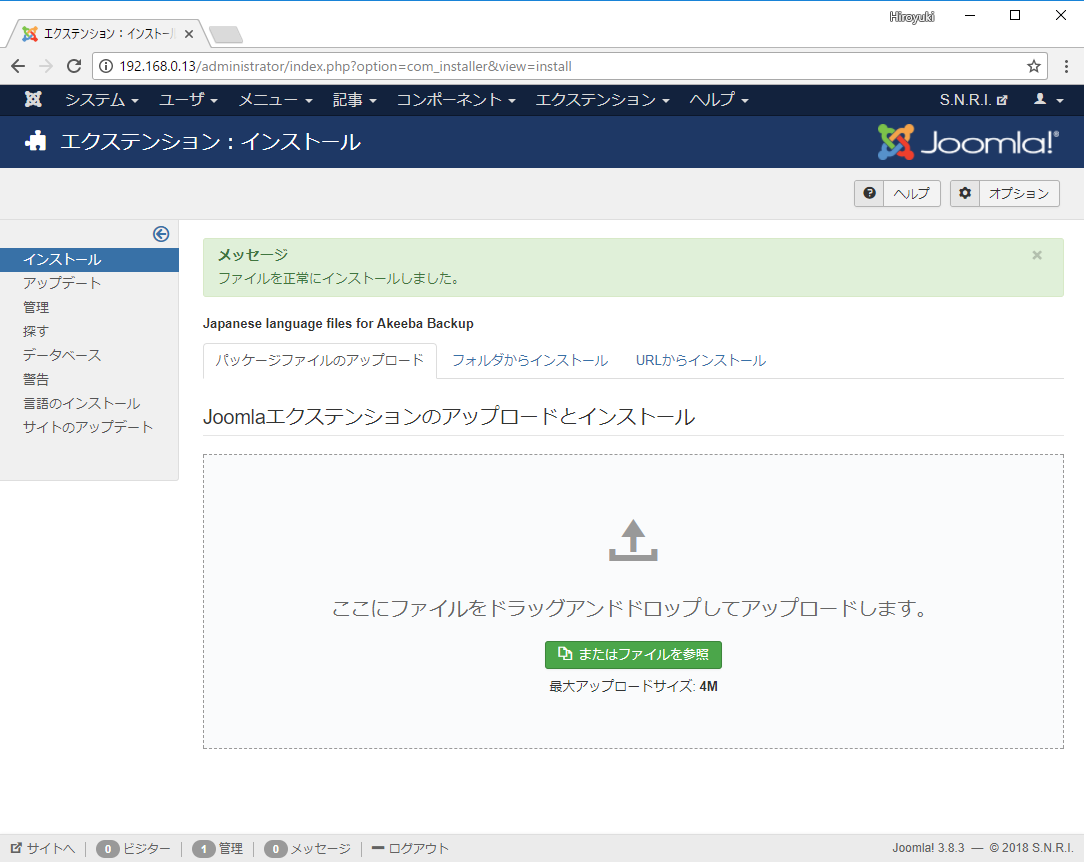Switch to フォルダからインストール tab
This screenshot has width=1084, height=862.
coord(530,360)
